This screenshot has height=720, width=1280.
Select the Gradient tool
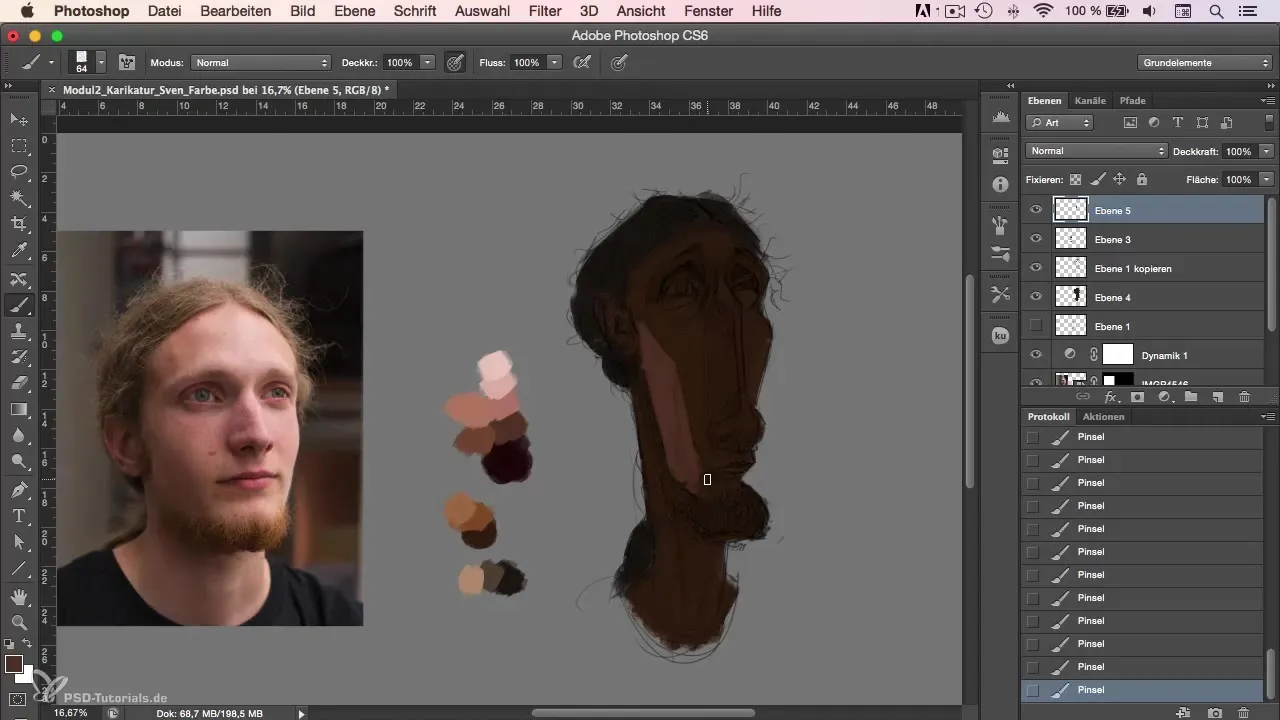point(18,409)
